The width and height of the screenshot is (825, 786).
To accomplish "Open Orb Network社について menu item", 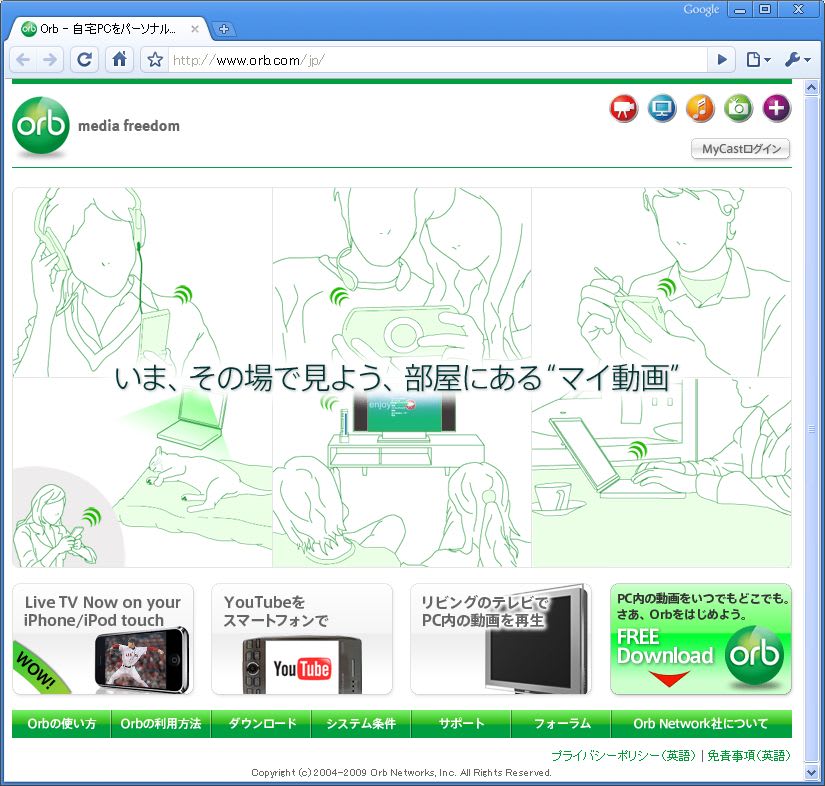I will [x=701, y=723].
